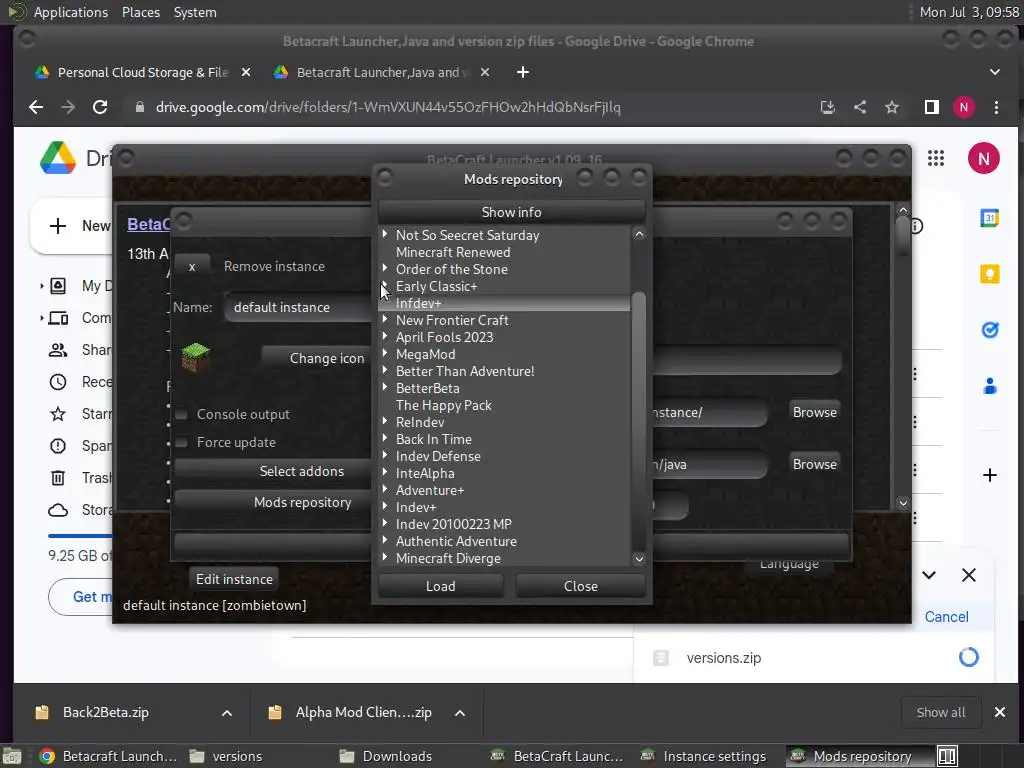Image resolution: width=1024 pixels, height=768 pixels.
Task: Open Chrome tab search dropdown
Action: [995, 72]
